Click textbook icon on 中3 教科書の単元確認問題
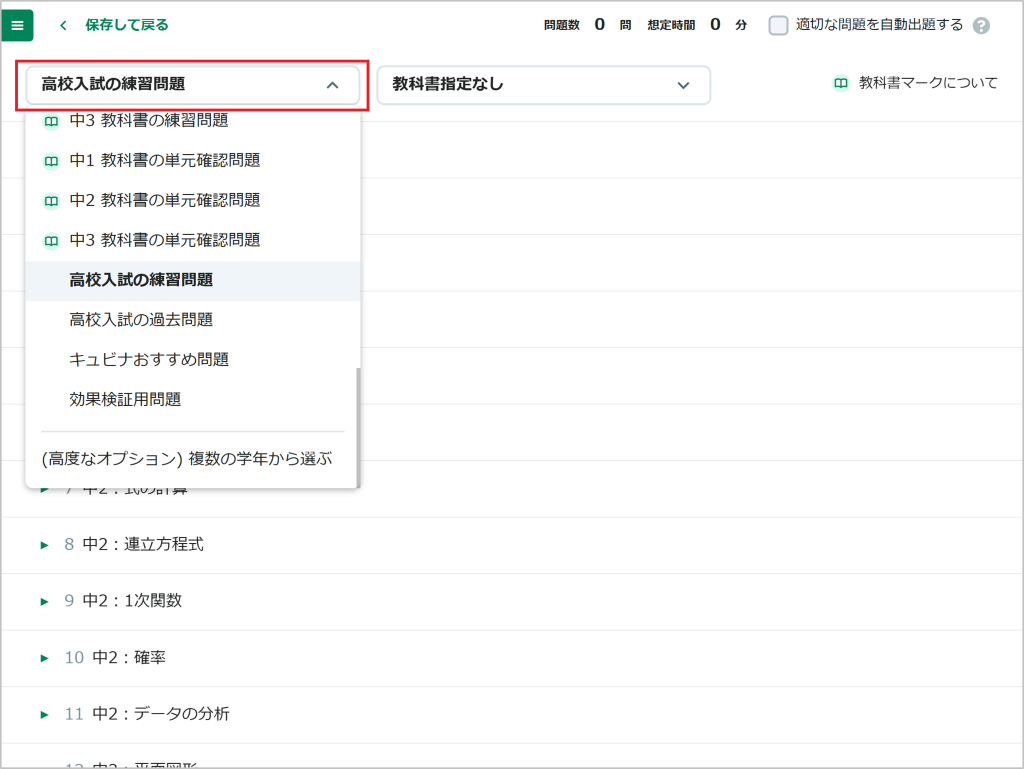Image resolution: width=1024 pixels, height=769 pixels. [51, 241]
